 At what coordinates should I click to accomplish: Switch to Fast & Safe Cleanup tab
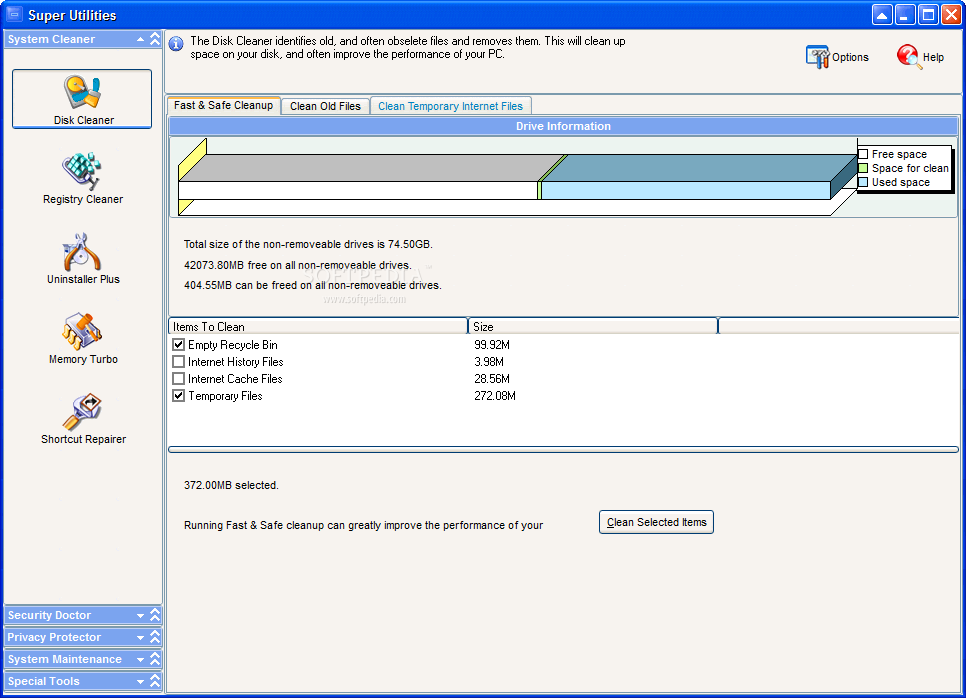click(x=224, y=105)
